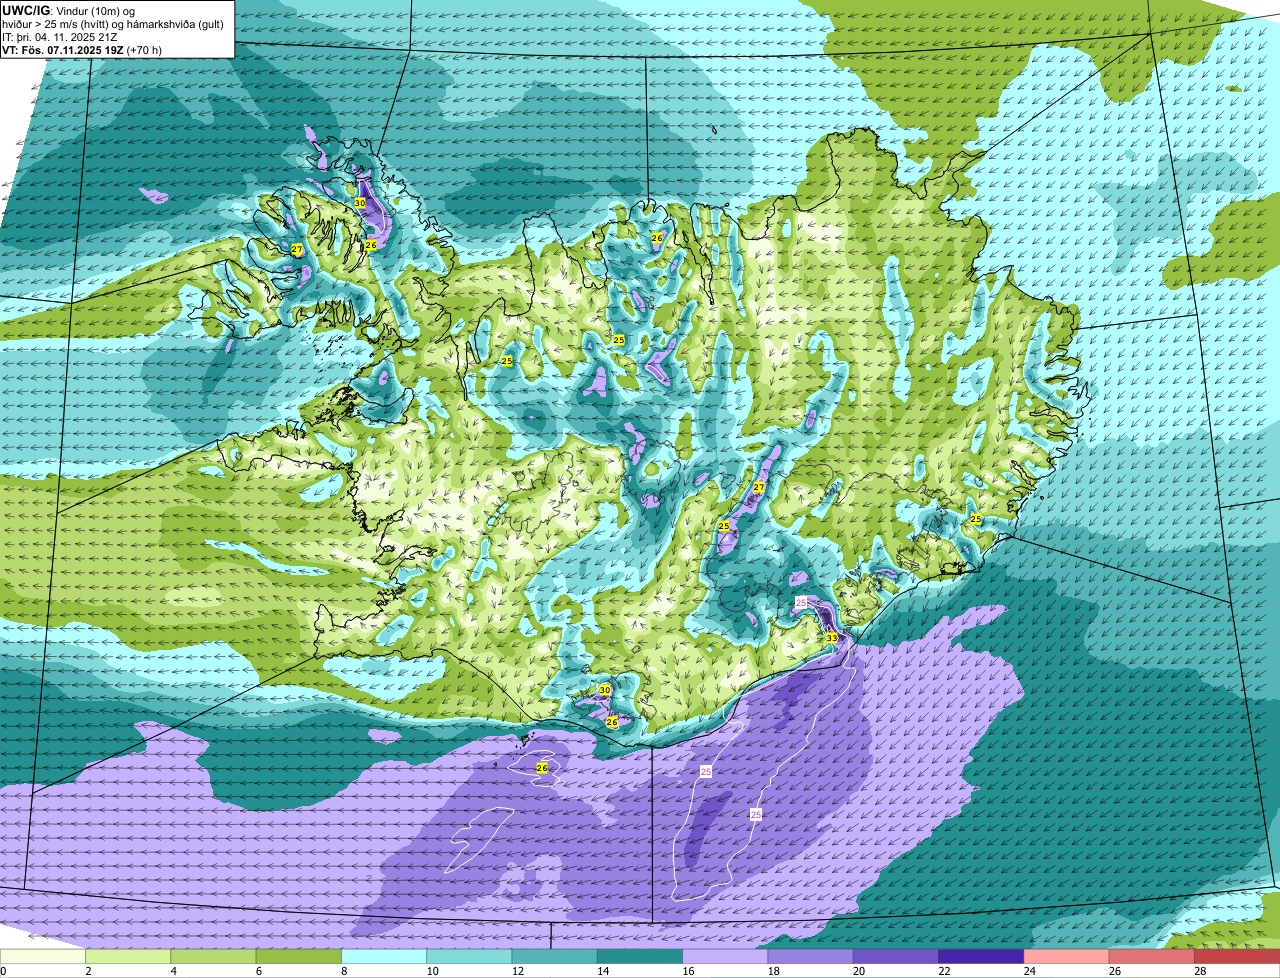Pick the red above-28 m/s legend swatch
Viewport: 1280px width, 978px height.
tap(1237, 956)
